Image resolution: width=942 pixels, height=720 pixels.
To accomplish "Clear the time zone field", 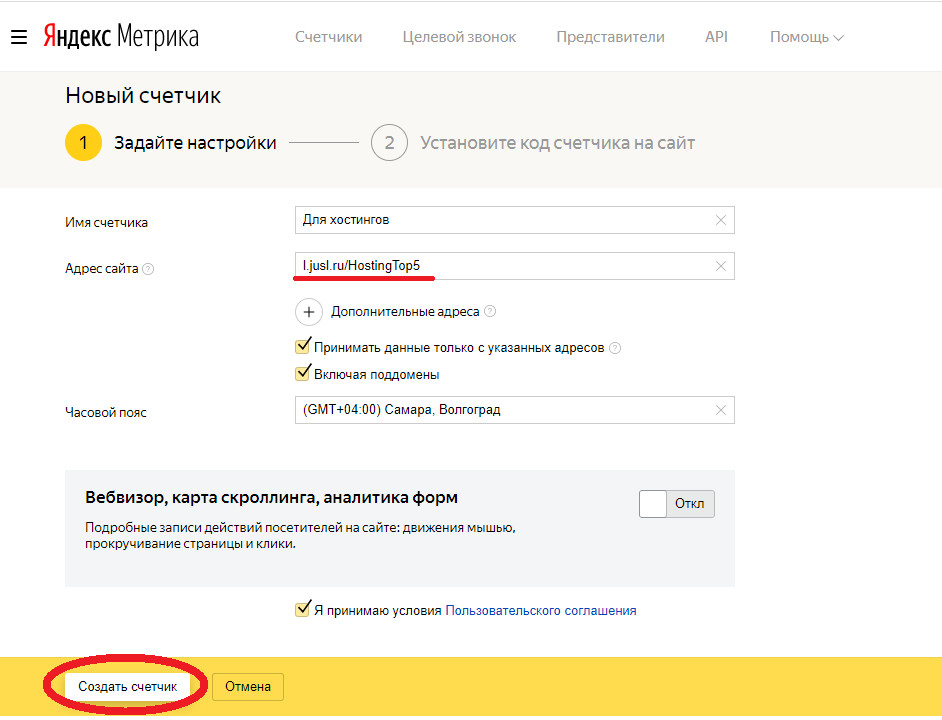I will click(x=720, y=410).
